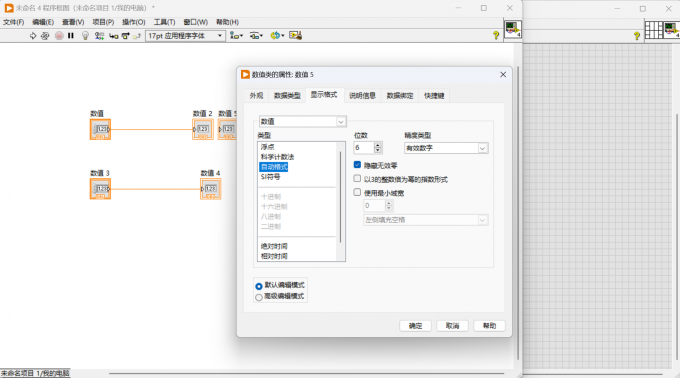Switch to the 数据类型 tab
Viewport: 680px width, 378px height.
click(x=287, y=96)
